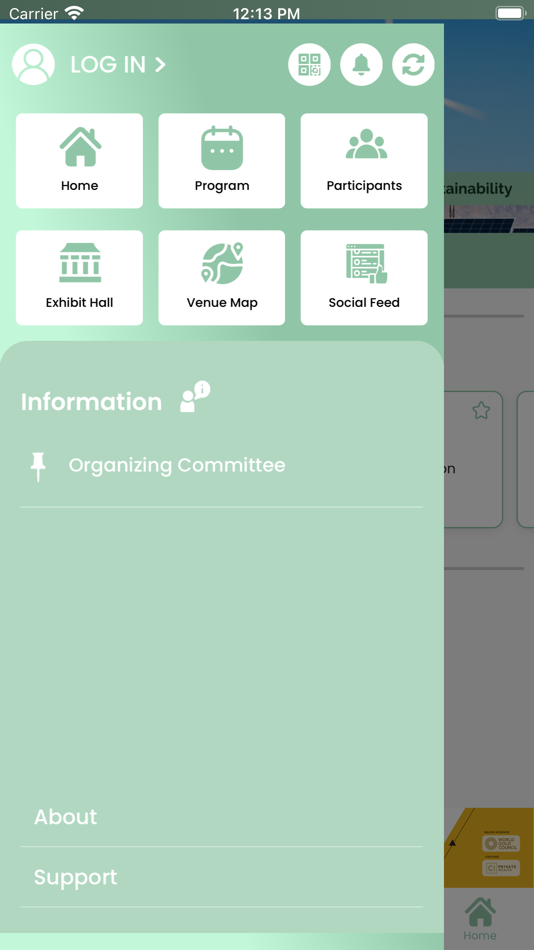Tap the user profile avatar icon
The image size is (534, 950).
(33, 64)
